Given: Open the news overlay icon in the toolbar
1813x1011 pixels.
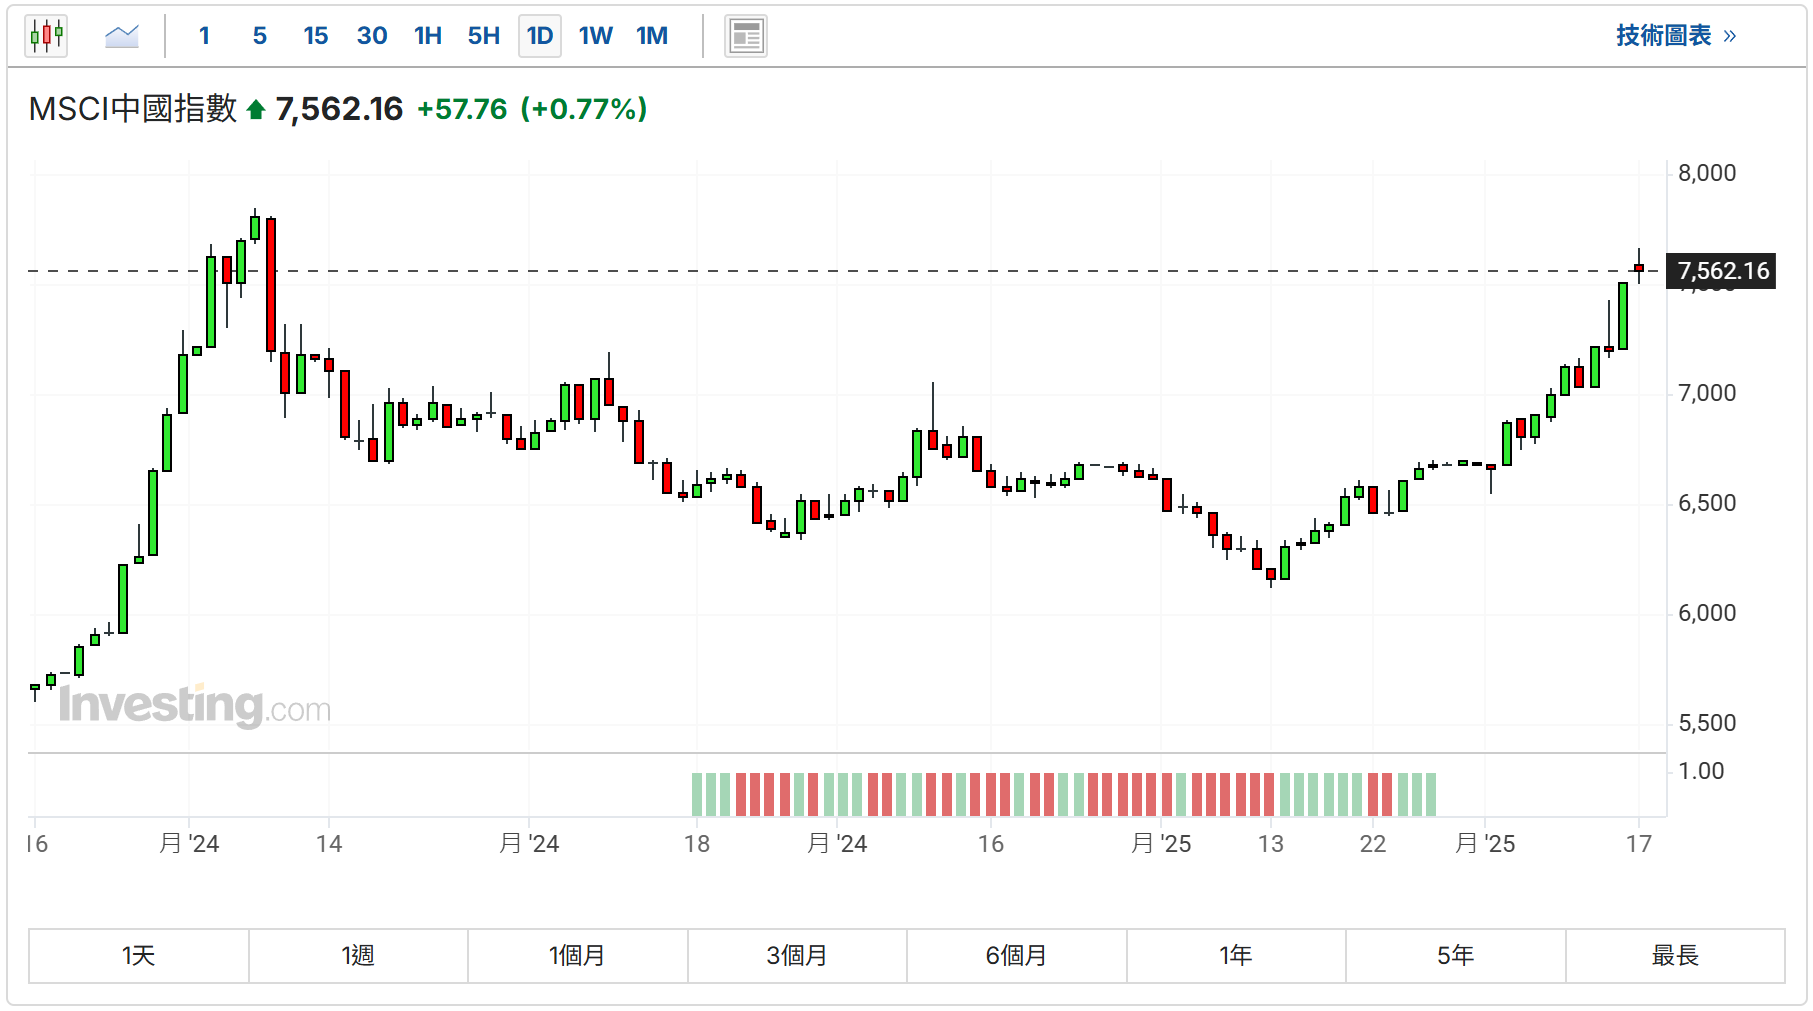Looking at the screenshot, I should coord(746,37).
